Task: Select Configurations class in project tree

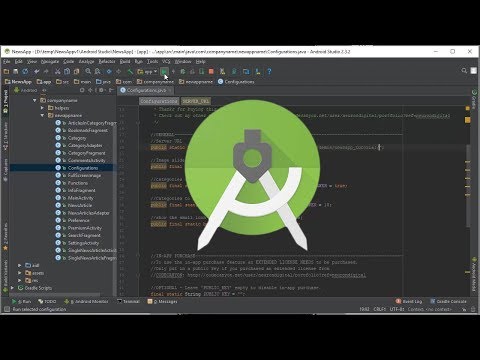Action: click(83, 168)
